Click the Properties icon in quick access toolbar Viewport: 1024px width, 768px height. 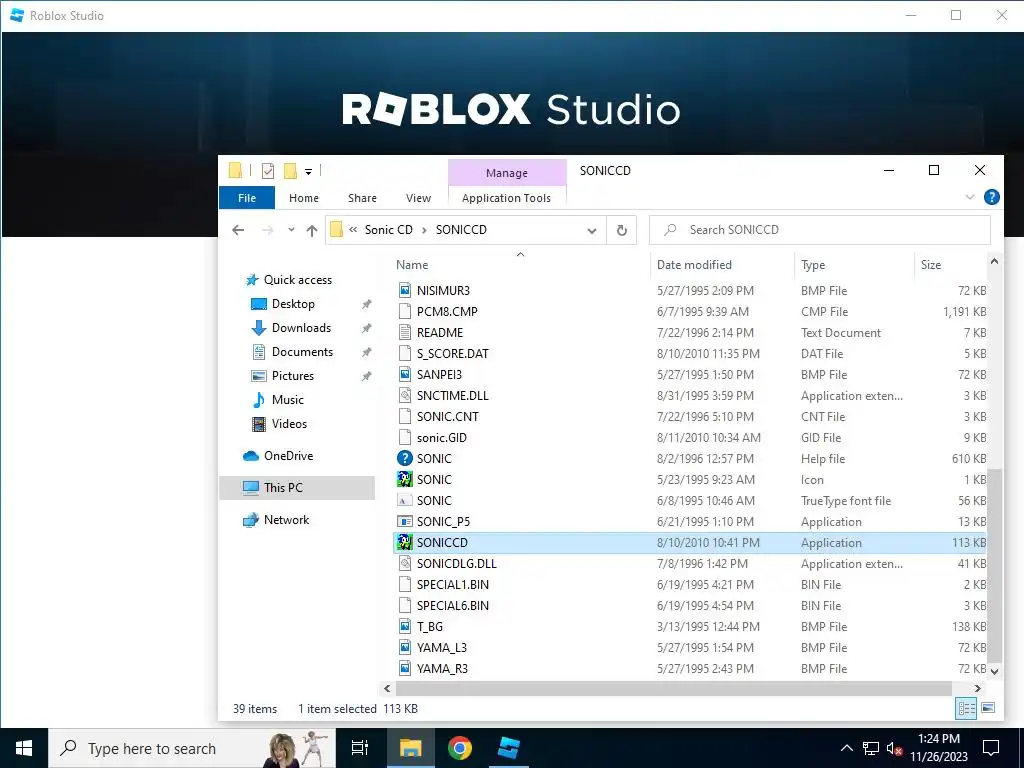pos(268,171)
